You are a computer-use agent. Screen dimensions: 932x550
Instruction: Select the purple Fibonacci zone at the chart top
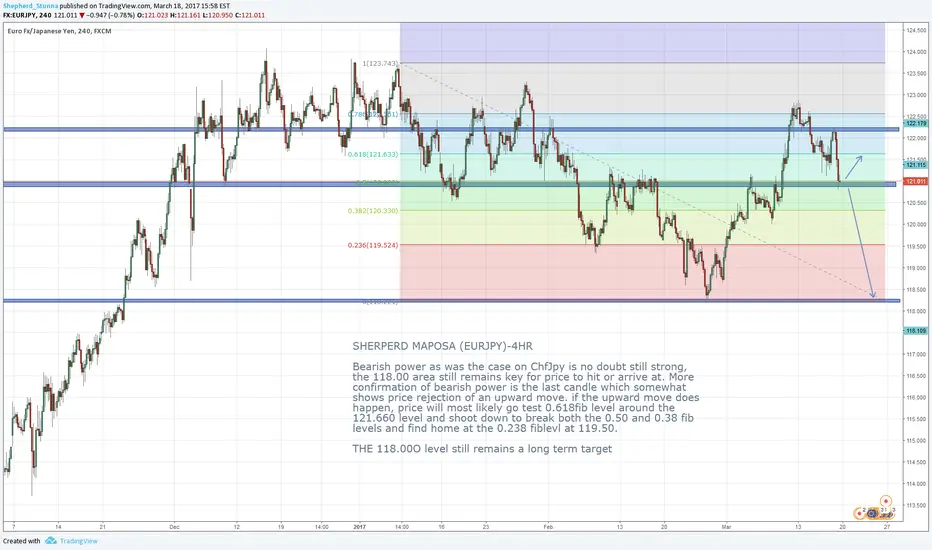643,43
